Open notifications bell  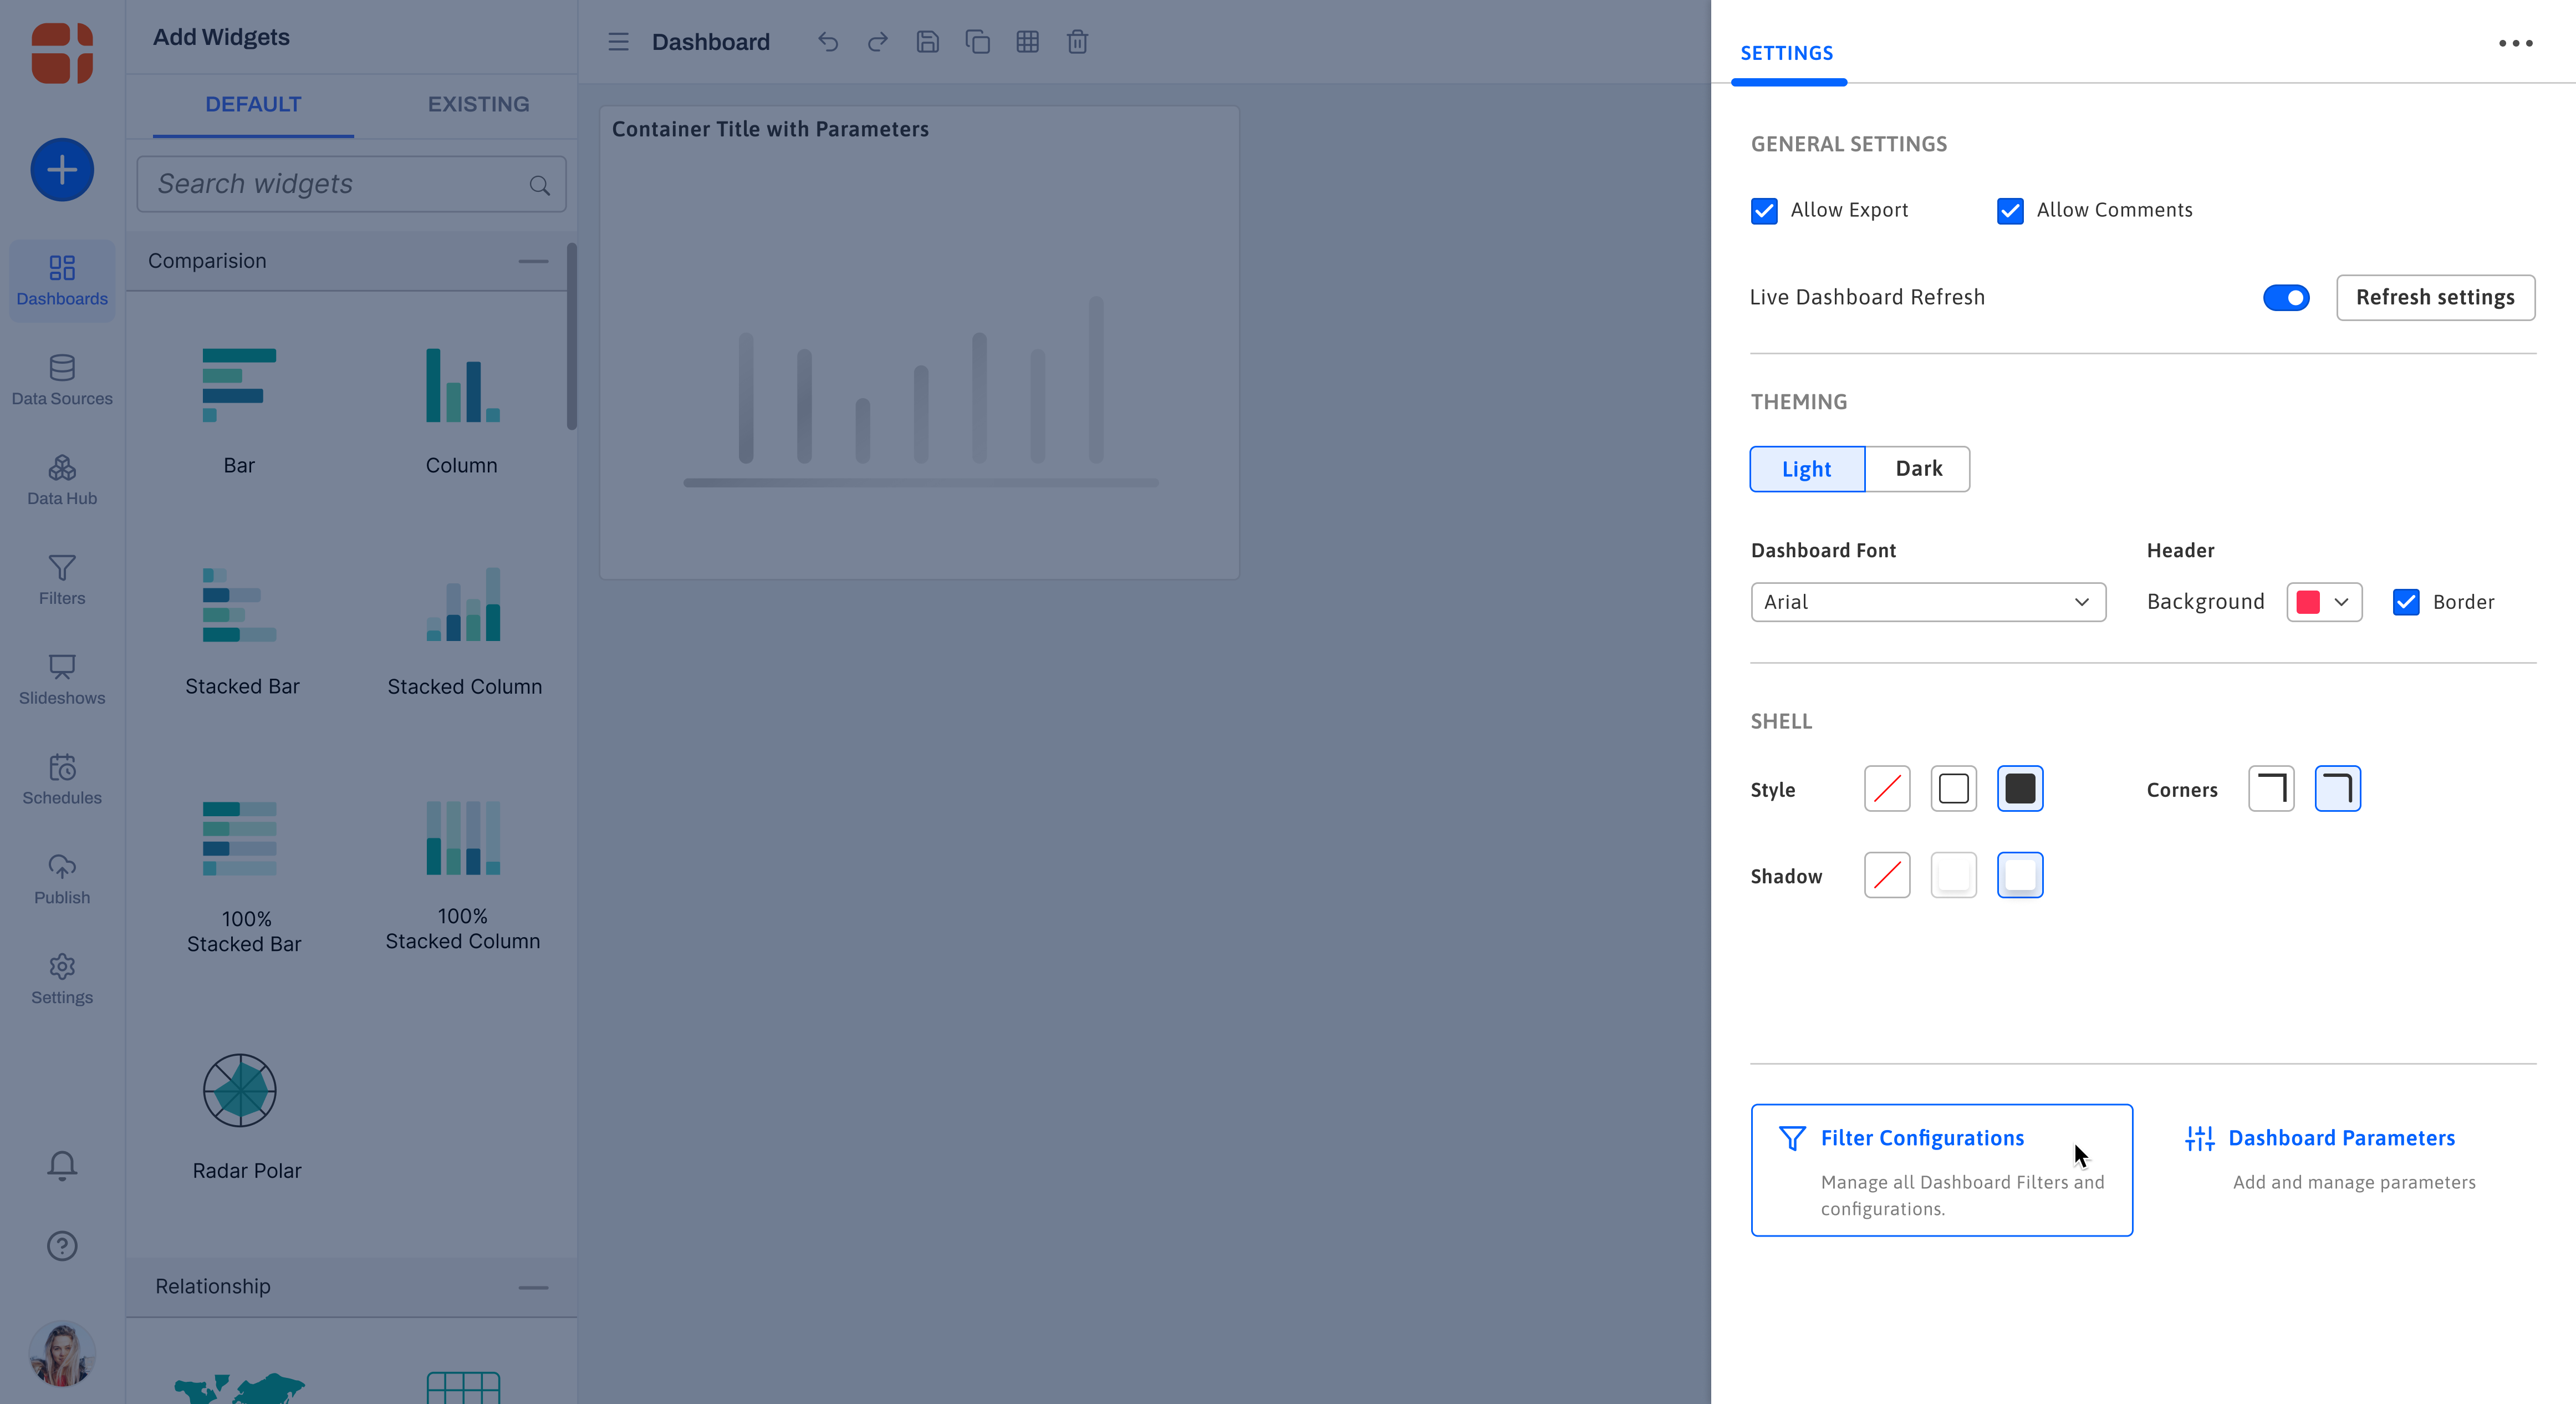(x=62, y=1165)
